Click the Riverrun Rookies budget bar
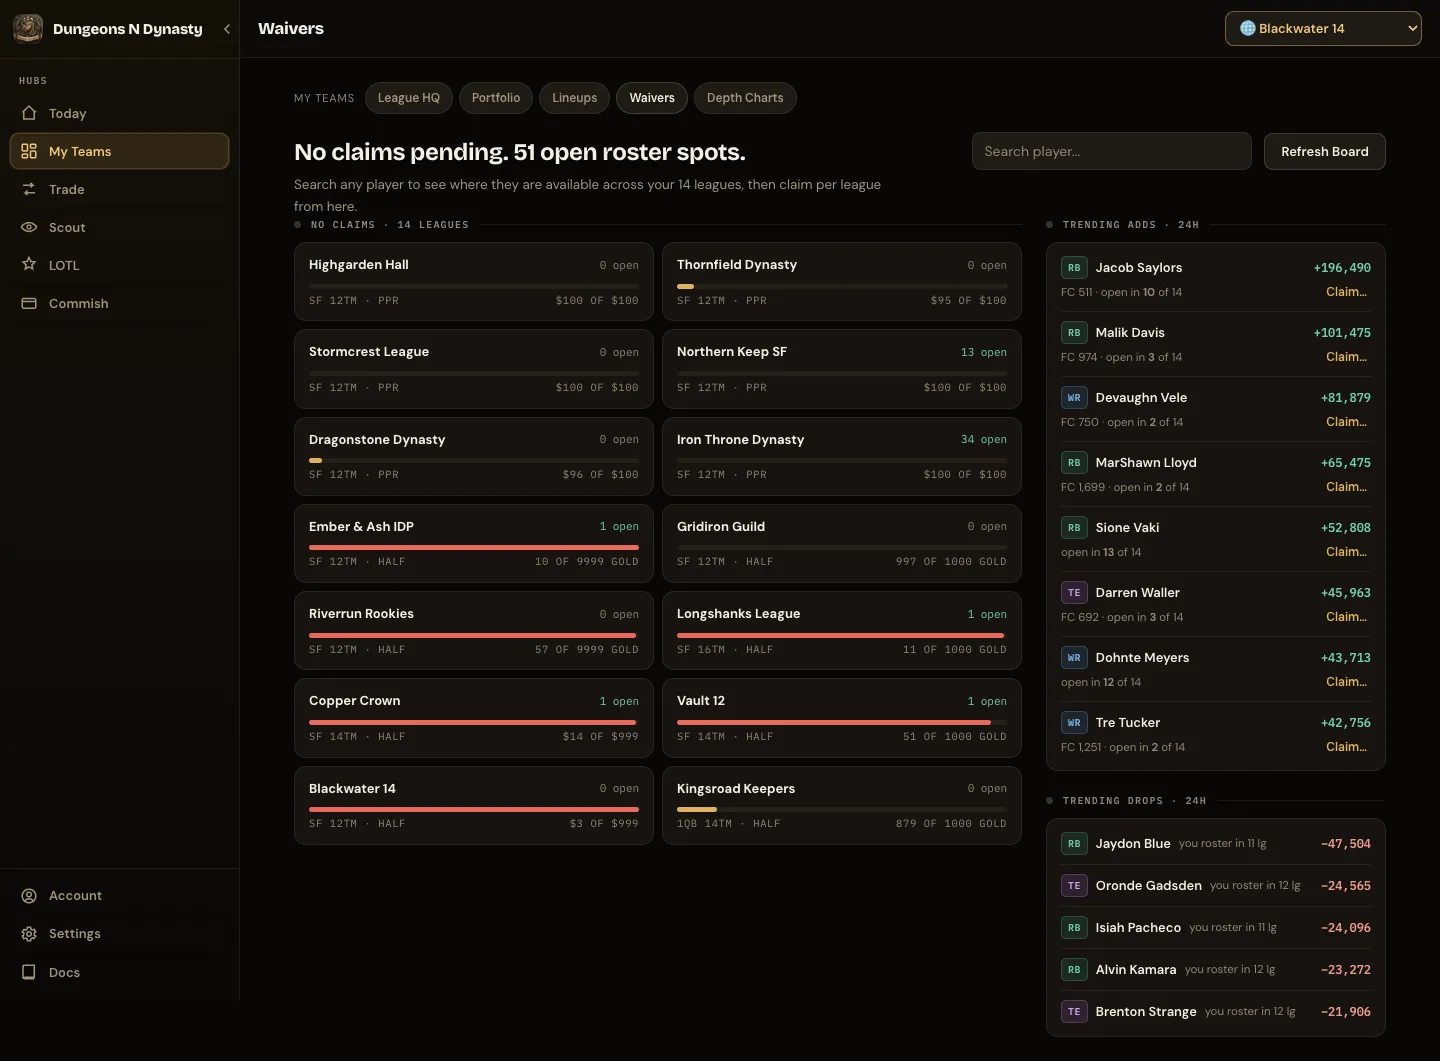The image size is (1440, 1061). (474, 635)
